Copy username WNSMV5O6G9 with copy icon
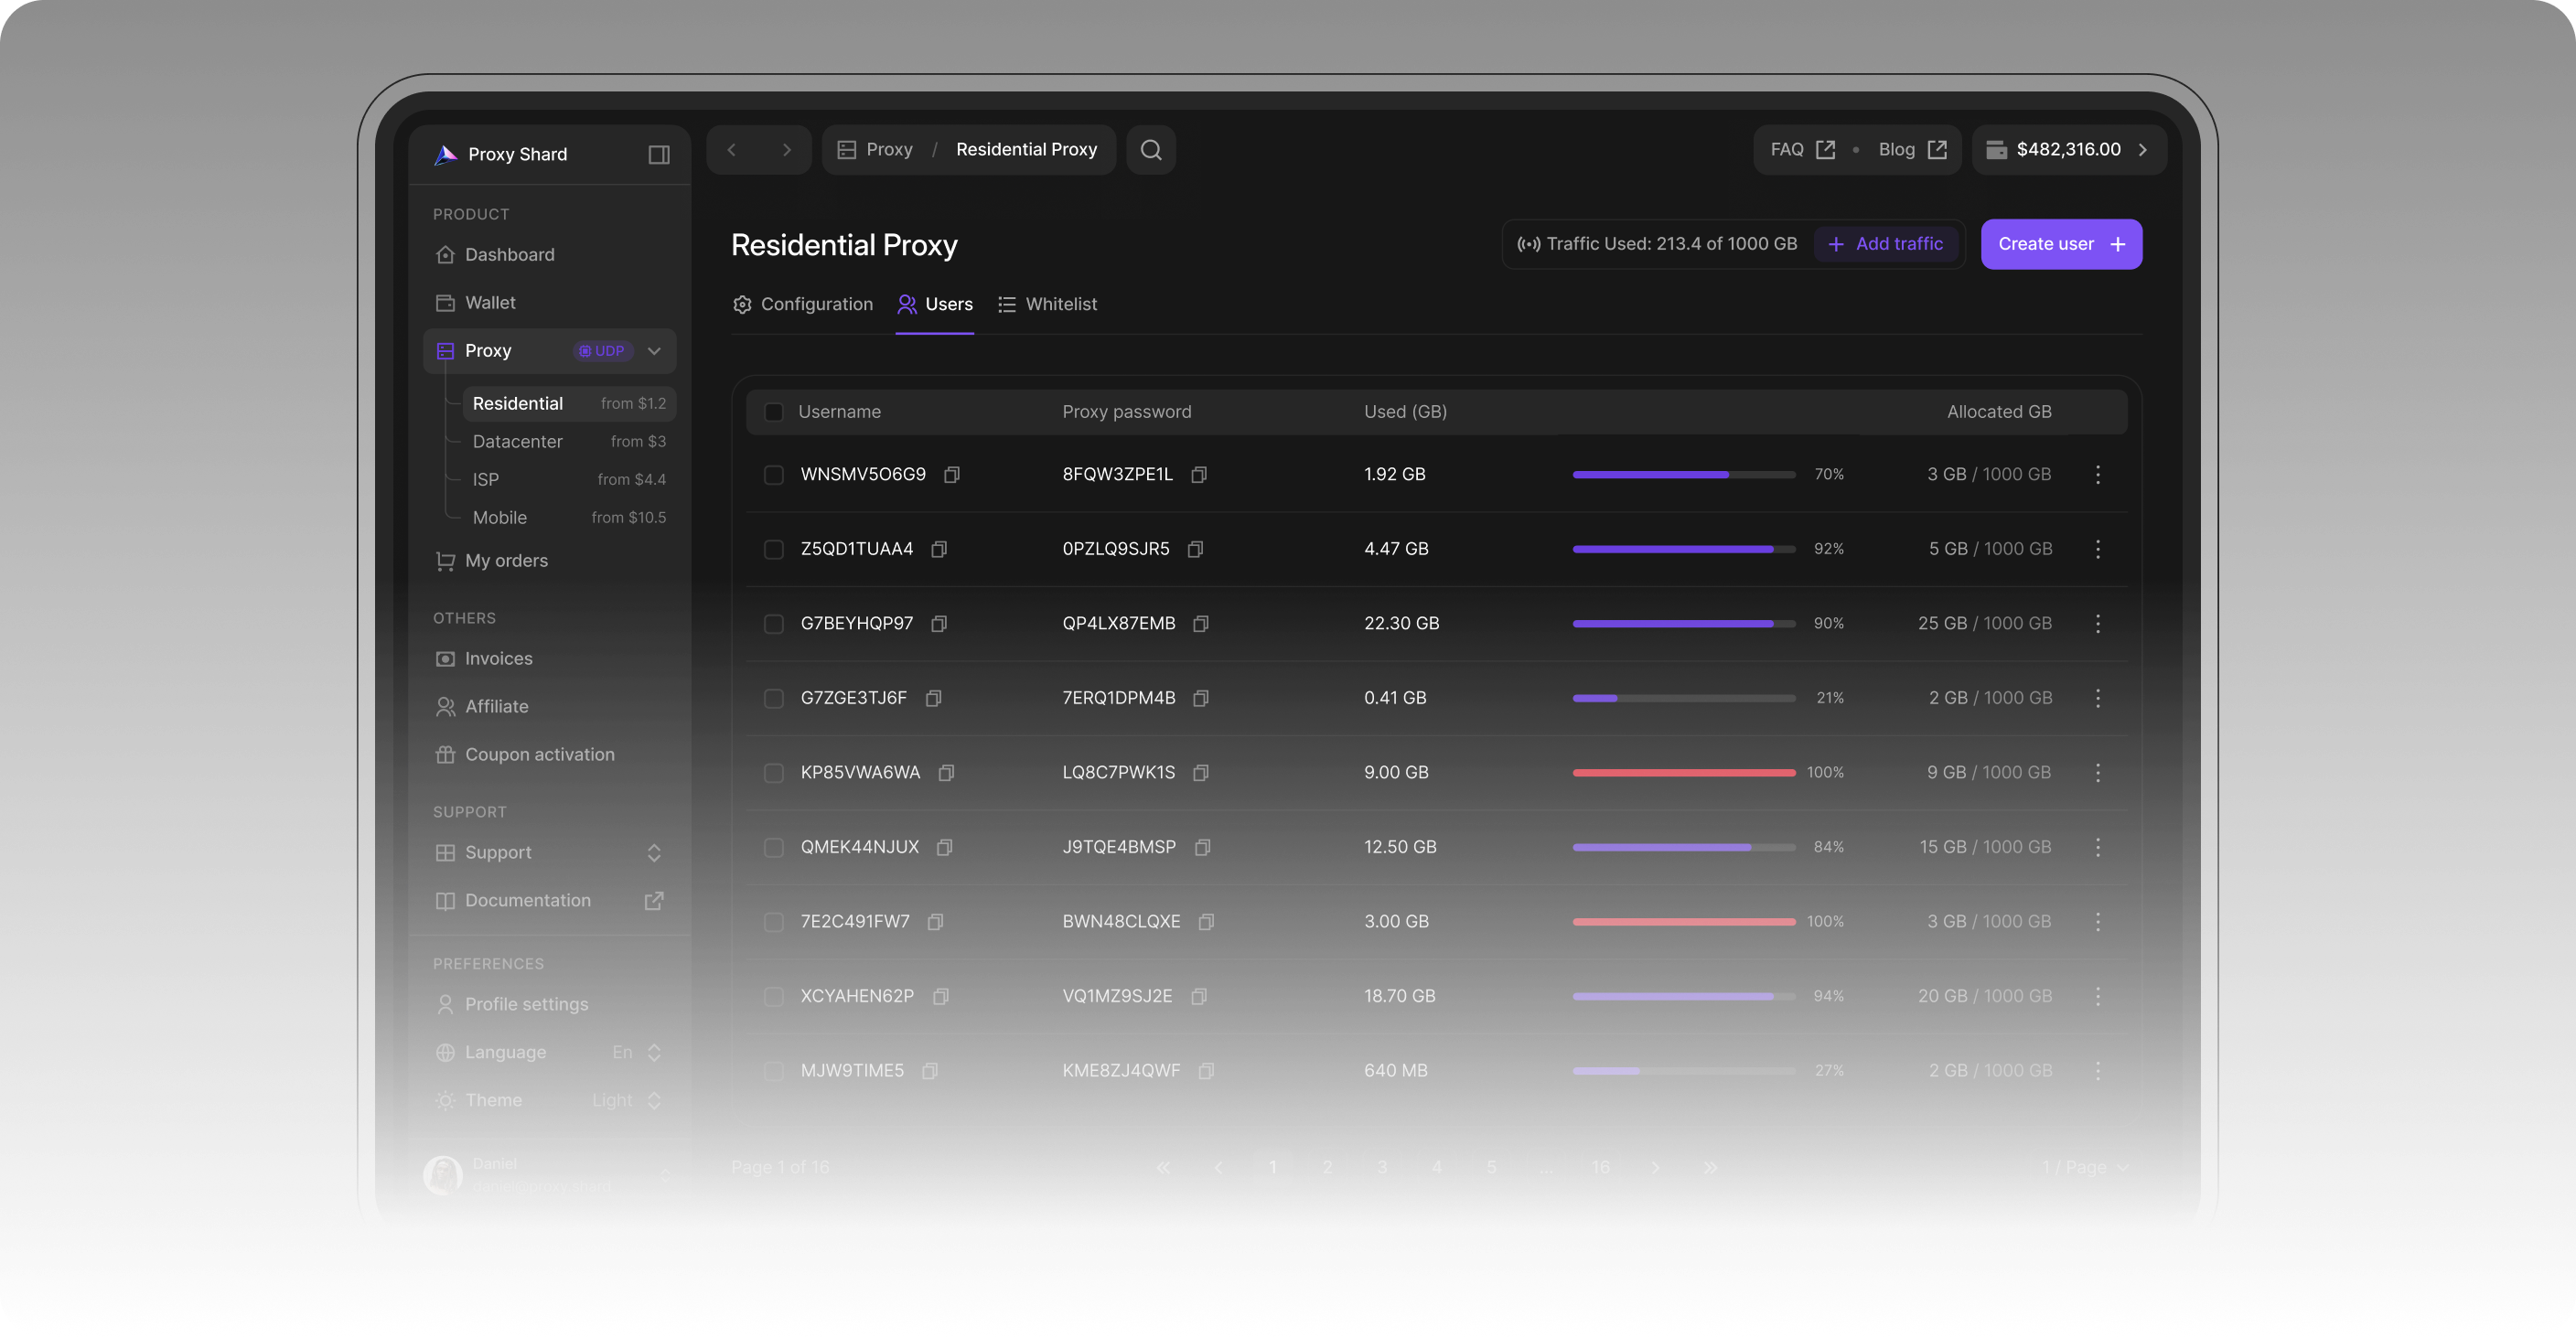The image size is (2576, 1338). tap(952, 474)
